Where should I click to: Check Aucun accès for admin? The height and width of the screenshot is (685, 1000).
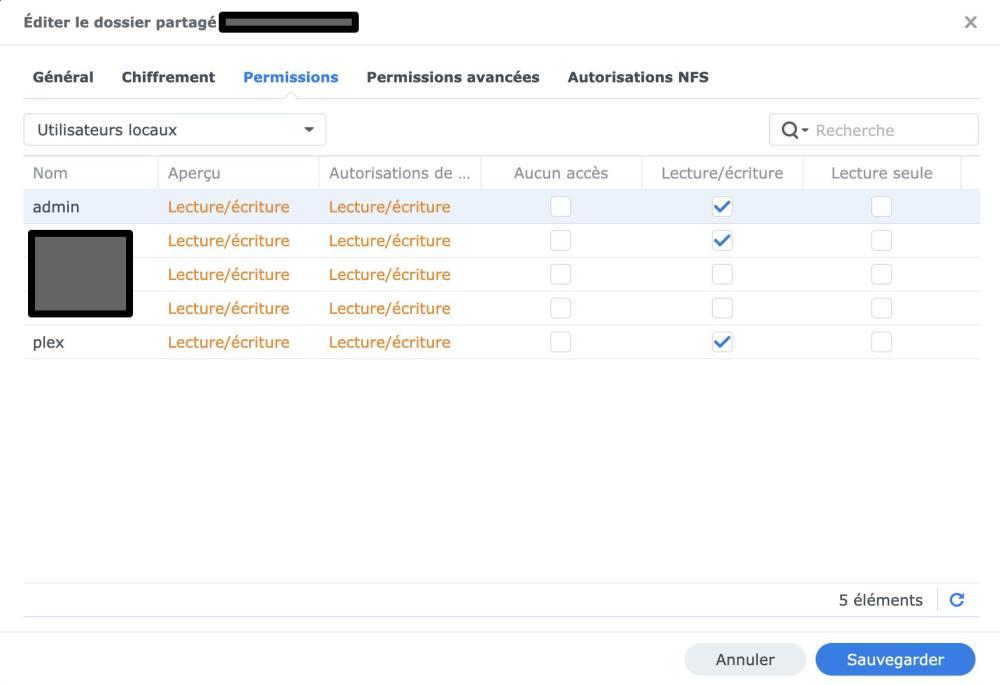click(x=561, y=207)
